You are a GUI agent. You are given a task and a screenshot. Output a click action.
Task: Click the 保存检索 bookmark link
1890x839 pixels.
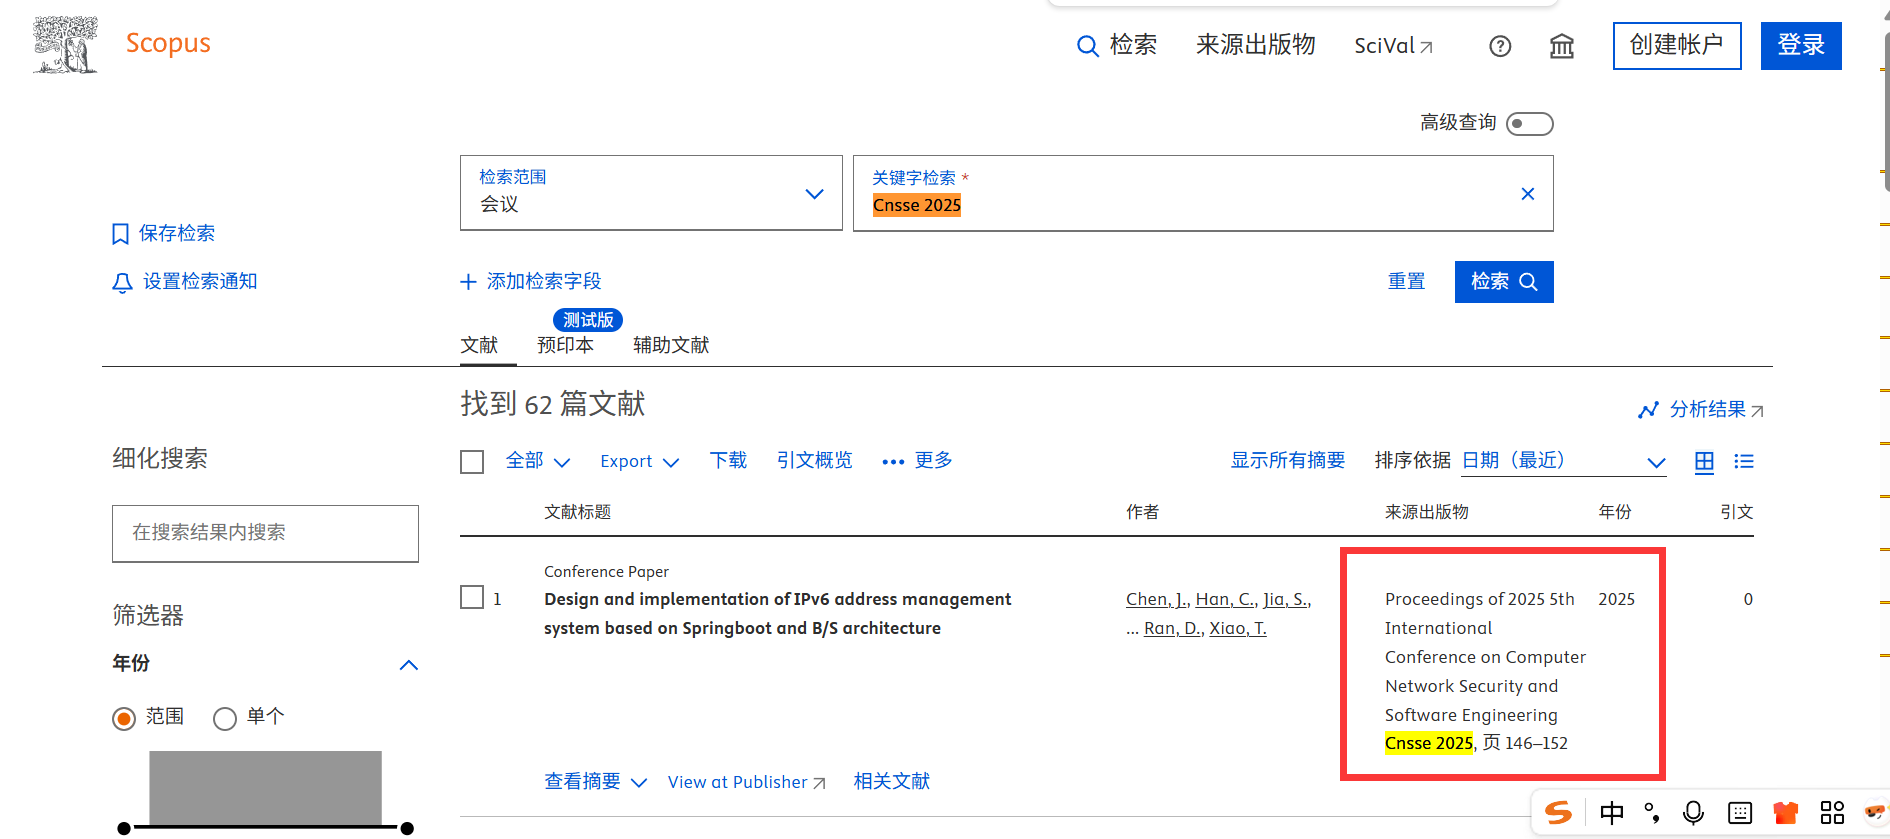pyautogui.click(x=164, y=233)
